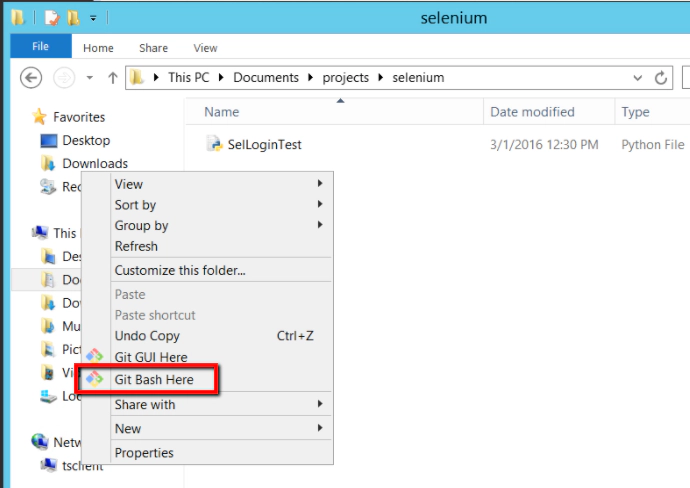Open the New submenu in context menu

(221, 428)
